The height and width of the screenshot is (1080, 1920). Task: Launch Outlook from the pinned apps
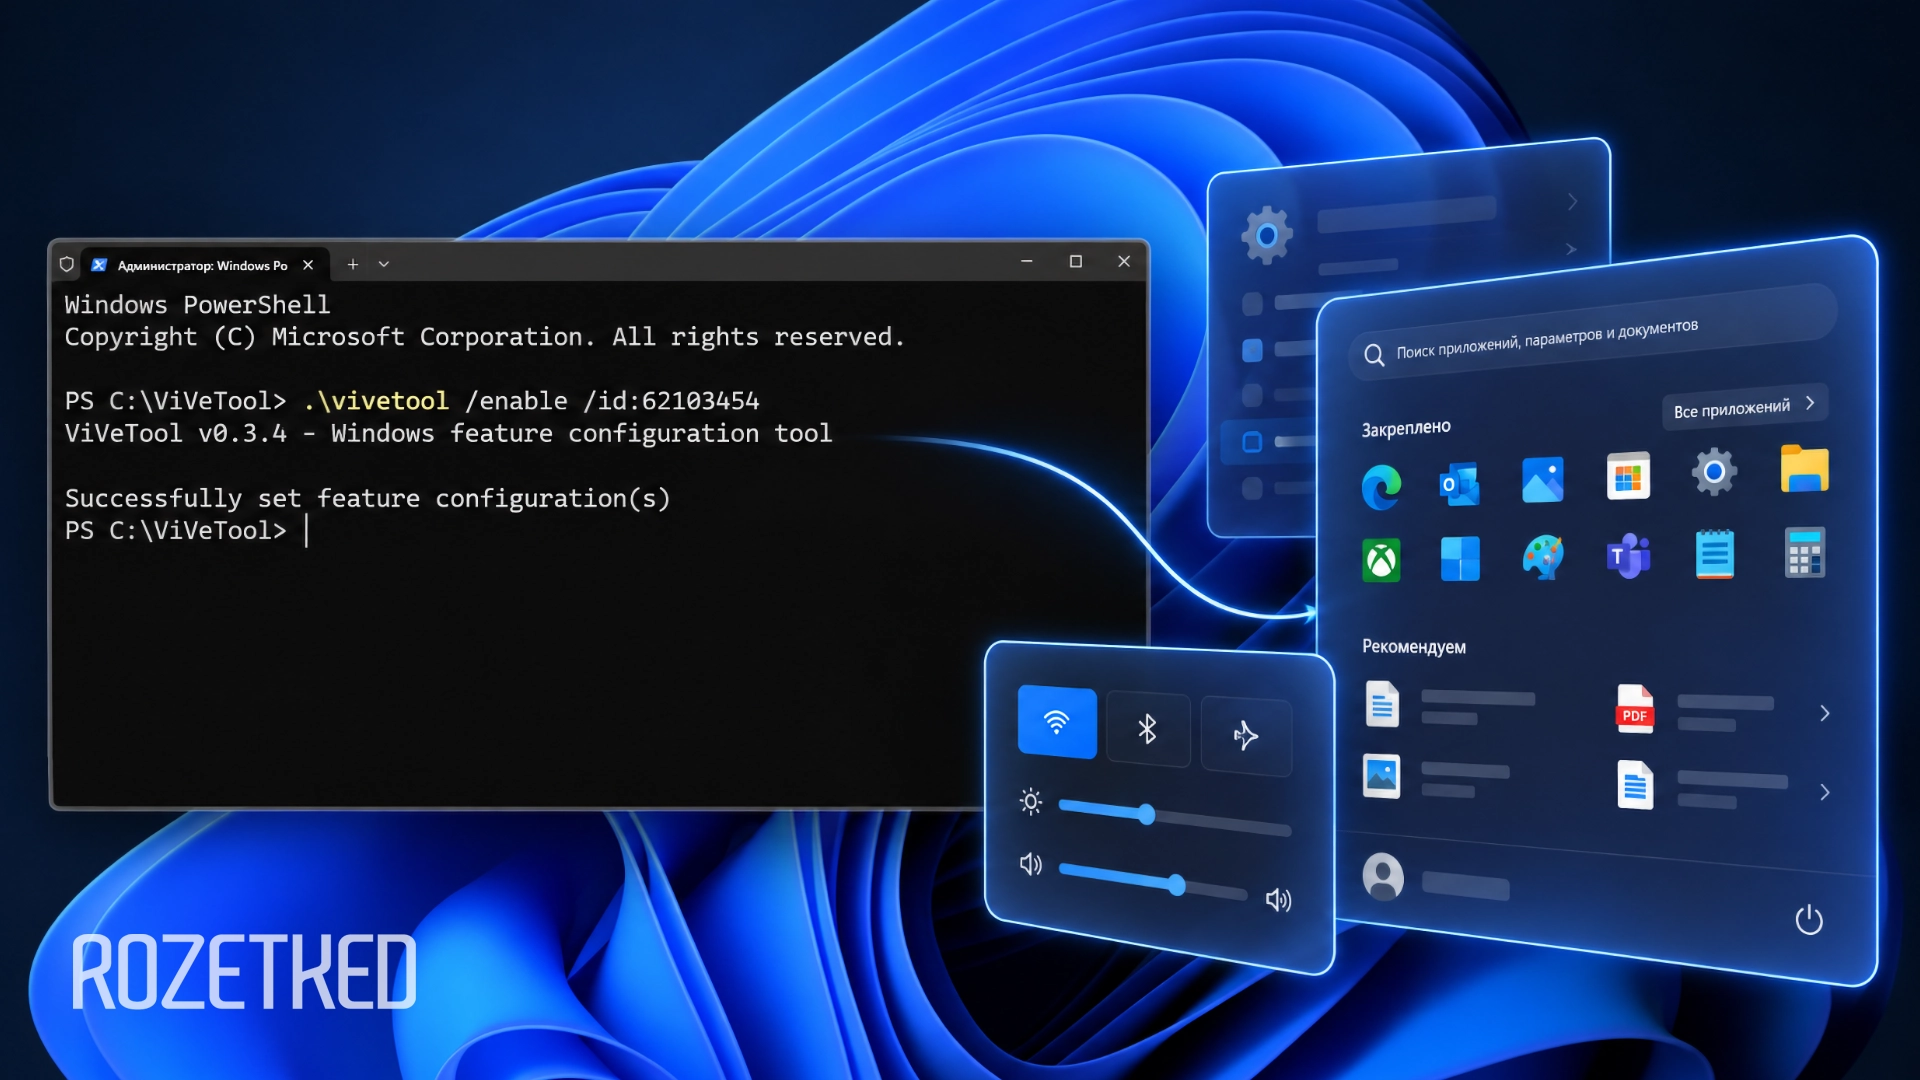[1459, 485]
